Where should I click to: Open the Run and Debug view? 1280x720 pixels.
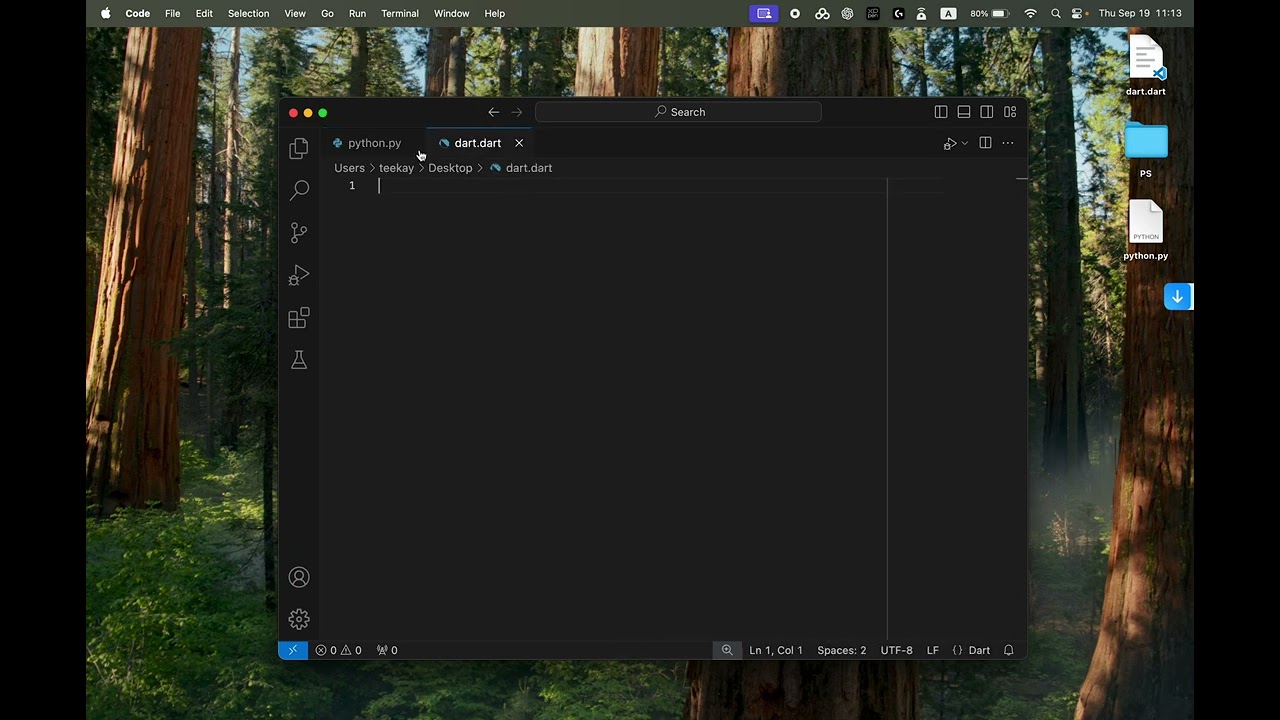pyautogui.click(x=298, y=275)
